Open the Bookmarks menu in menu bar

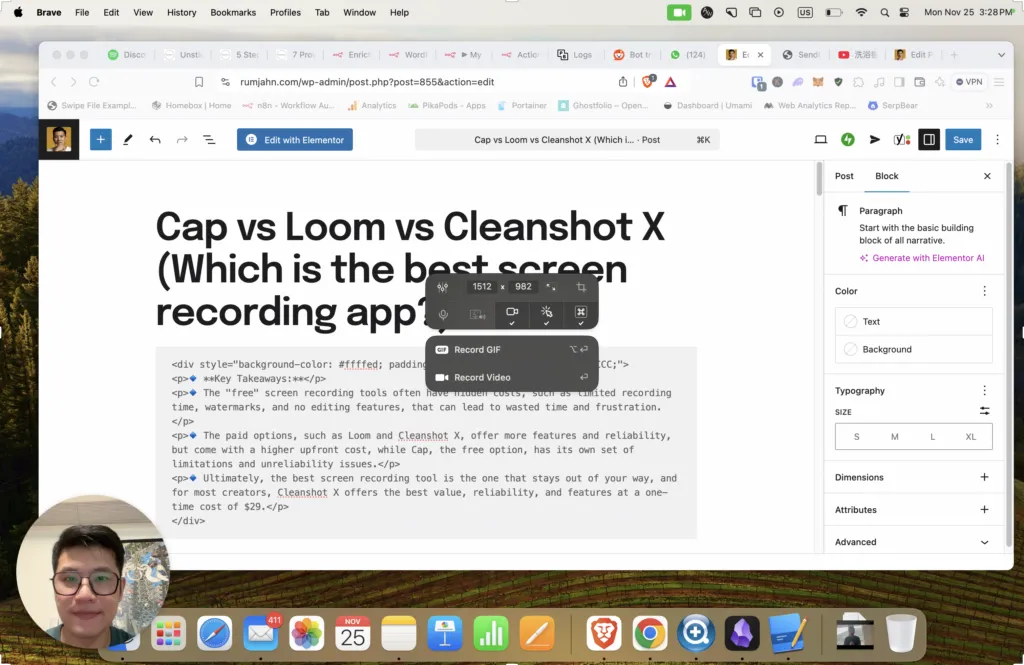(233, 13)
